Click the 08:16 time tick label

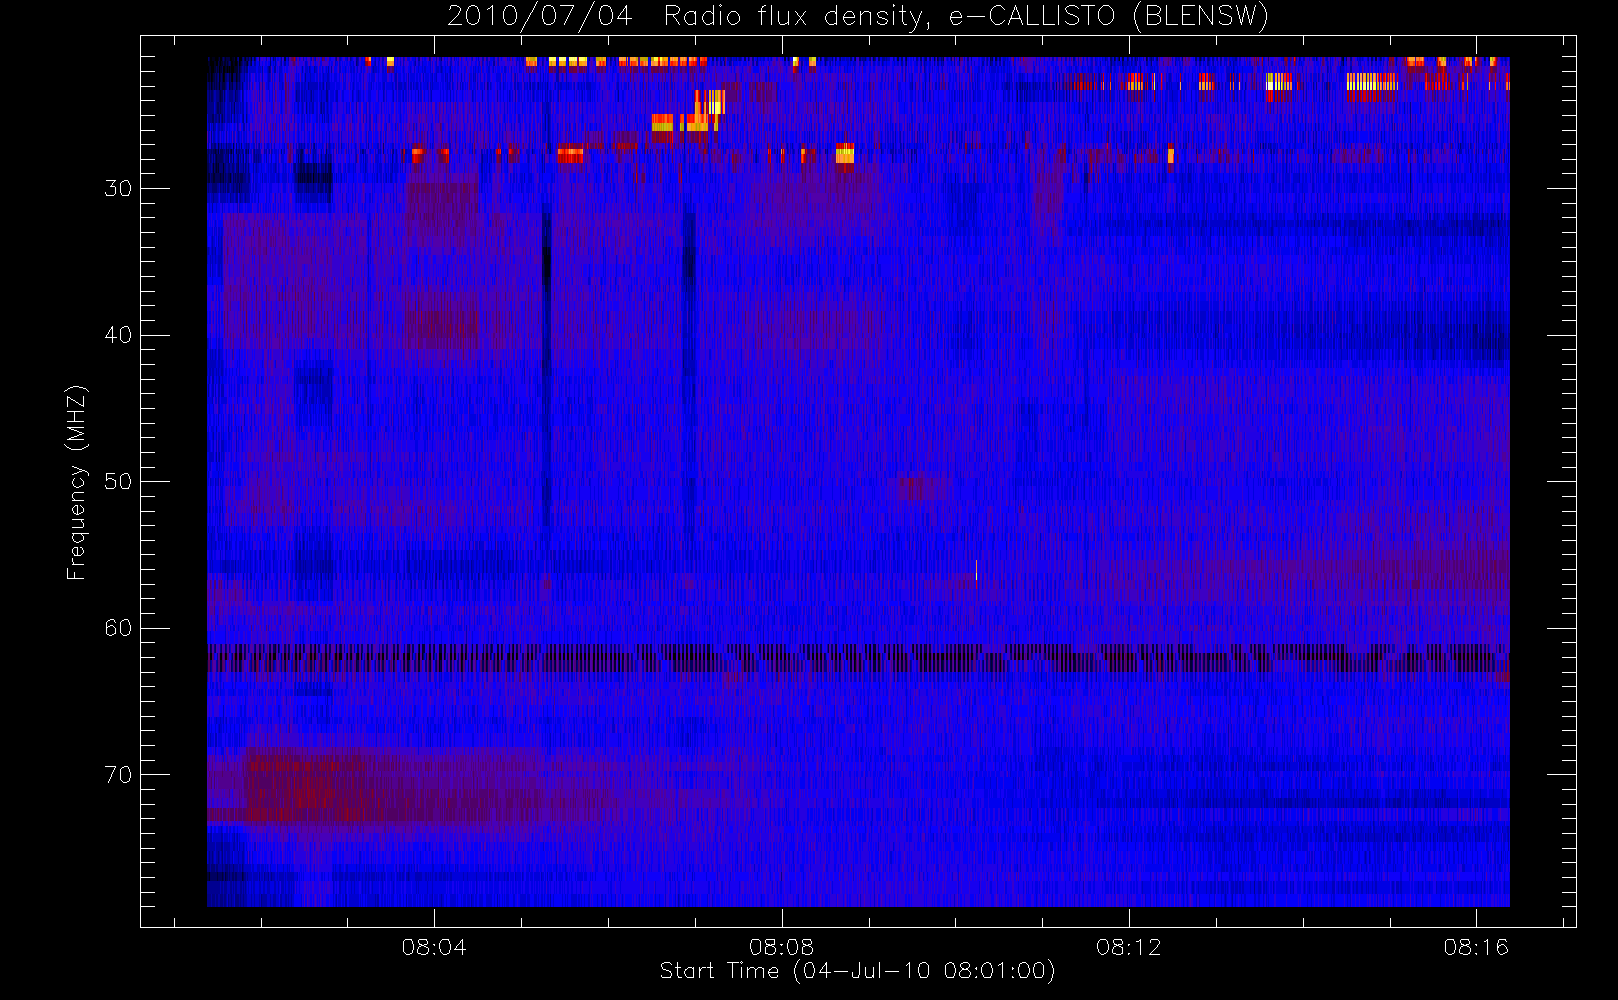click(x=1475, y=947)
